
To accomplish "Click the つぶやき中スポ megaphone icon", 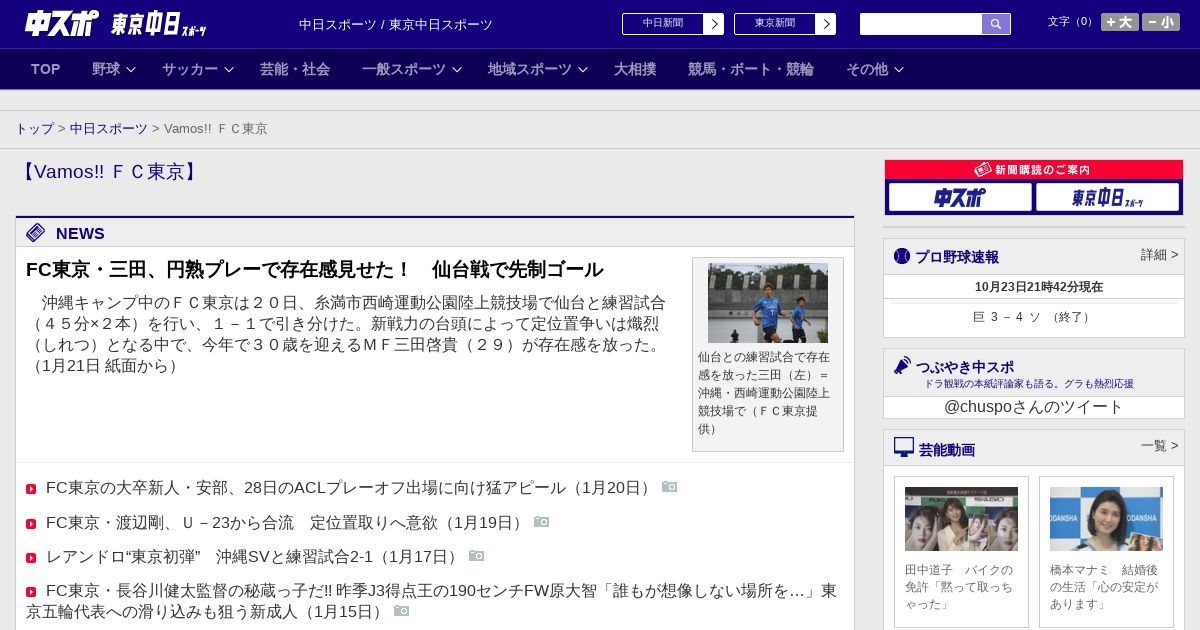I will tap(902, 366).
